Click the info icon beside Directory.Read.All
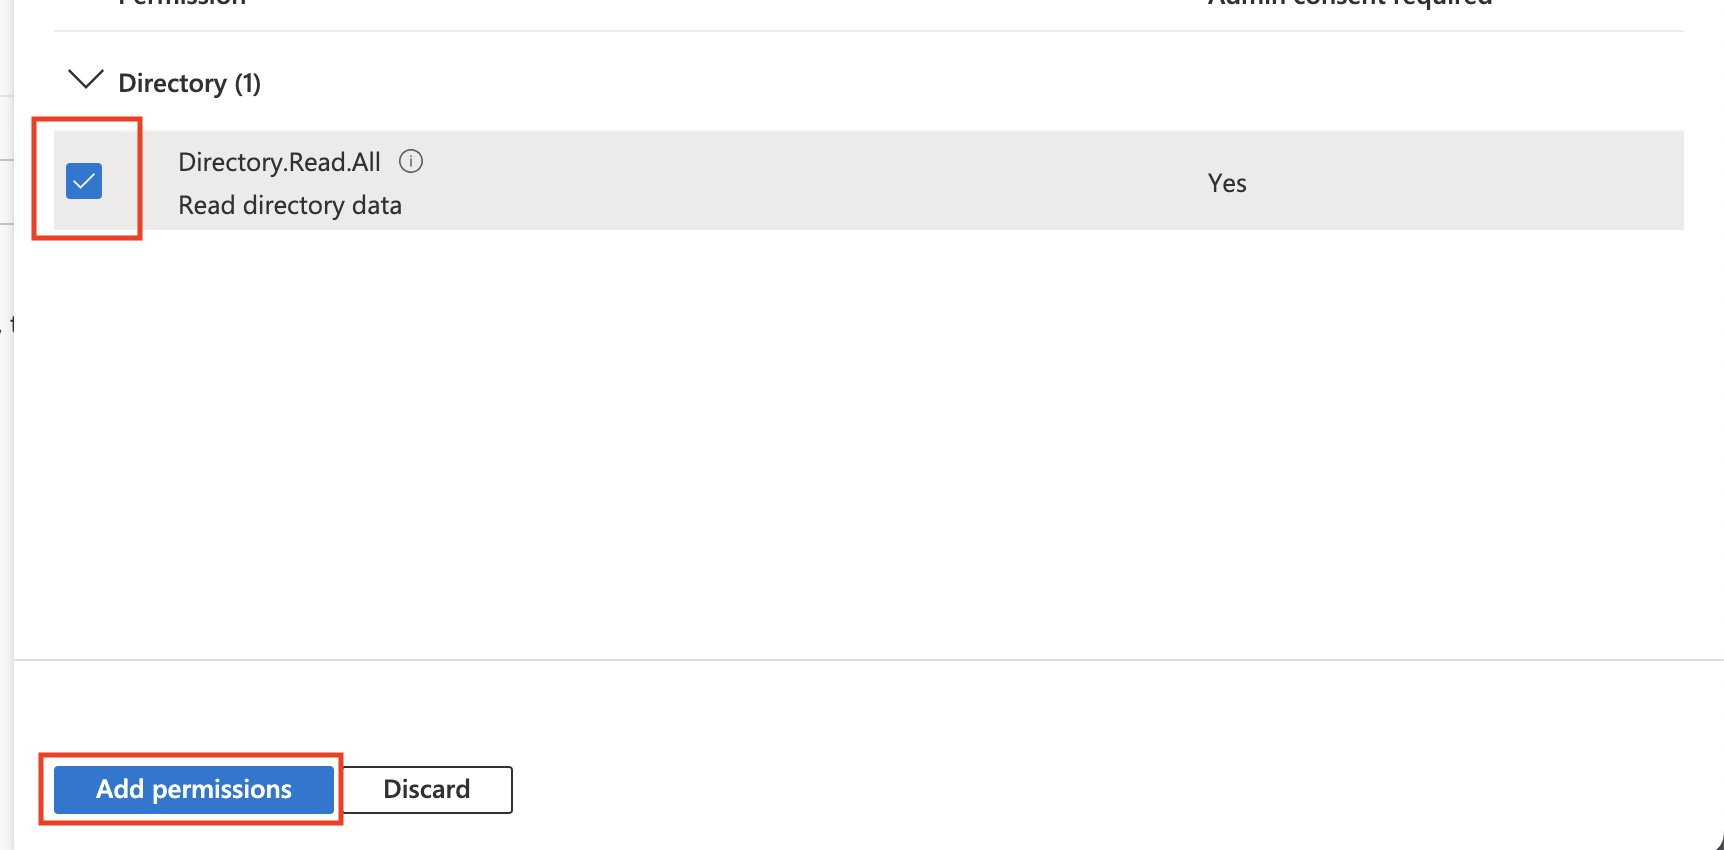 [x=411, y=161]
